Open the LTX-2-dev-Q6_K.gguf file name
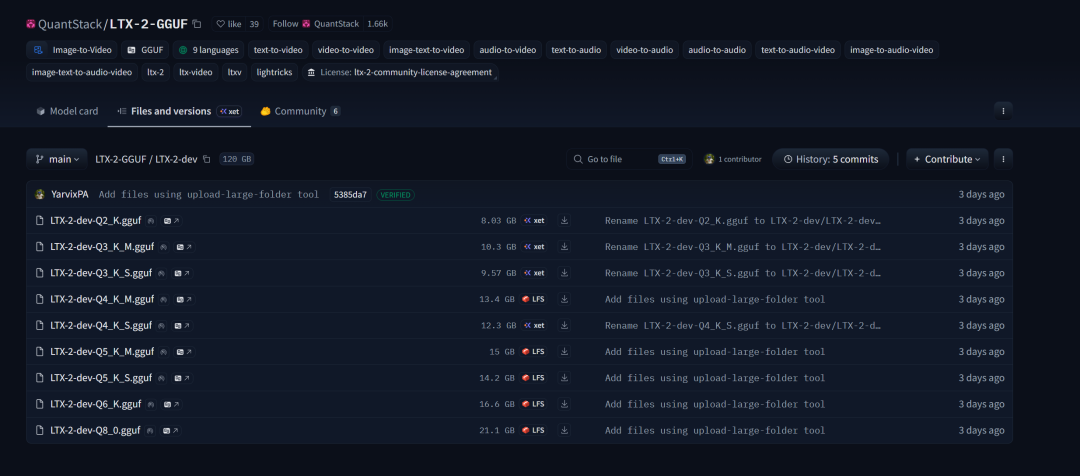Viewport: 1080px width, 476px height. click(96, 404)
